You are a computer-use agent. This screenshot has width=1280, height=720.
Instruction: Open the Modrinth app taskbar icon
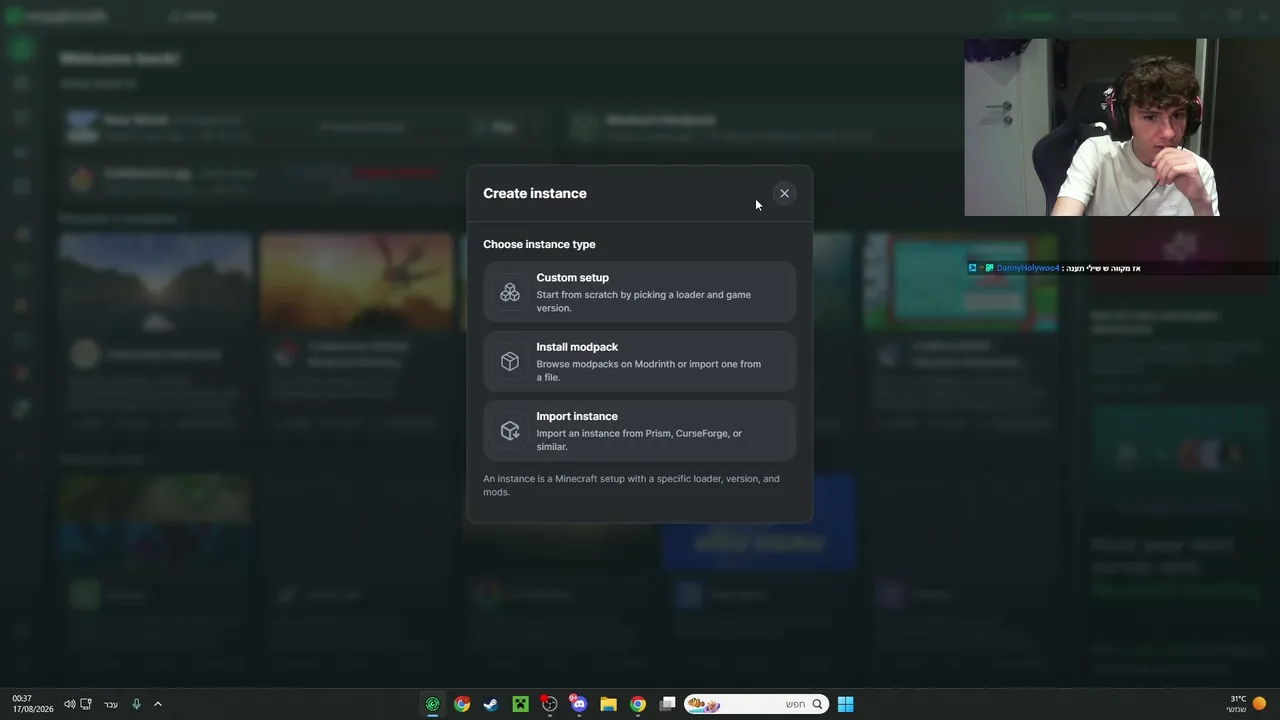[x=432, y=704]
